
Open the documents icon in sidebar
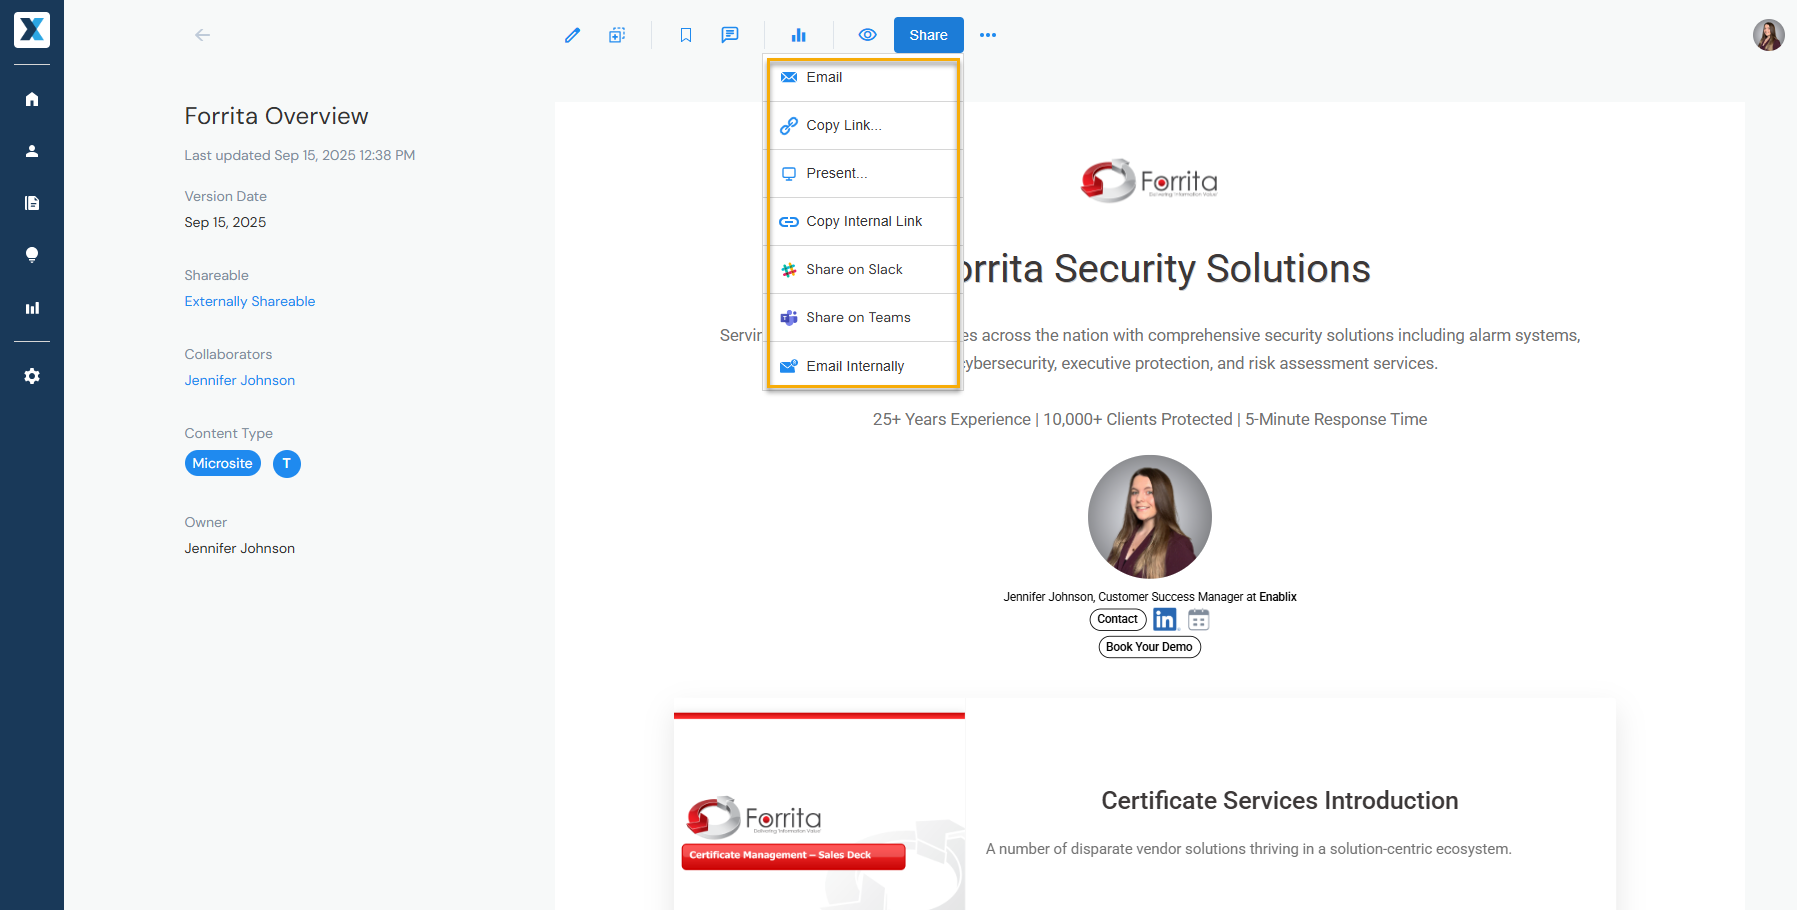coord(32,203)
